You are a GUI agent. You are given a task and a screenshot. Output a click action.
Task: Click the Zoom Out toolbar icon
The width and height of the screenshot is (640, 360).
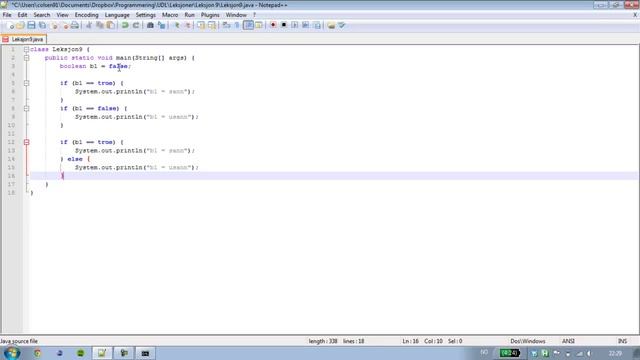[187, 25]
